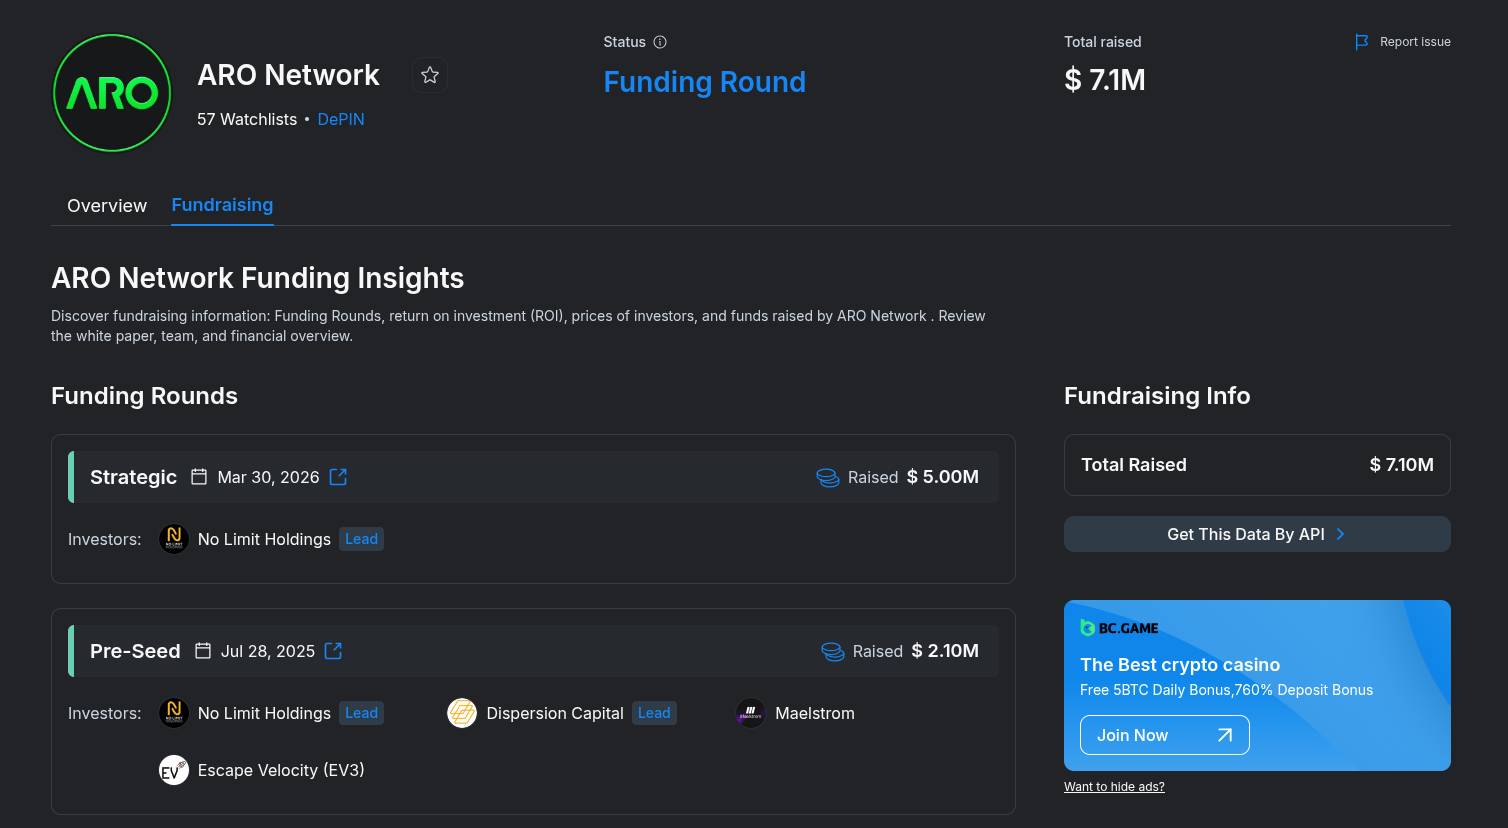Click the Strategic round calendar icon
1508x828 pixels.
(x=199, y=477)
